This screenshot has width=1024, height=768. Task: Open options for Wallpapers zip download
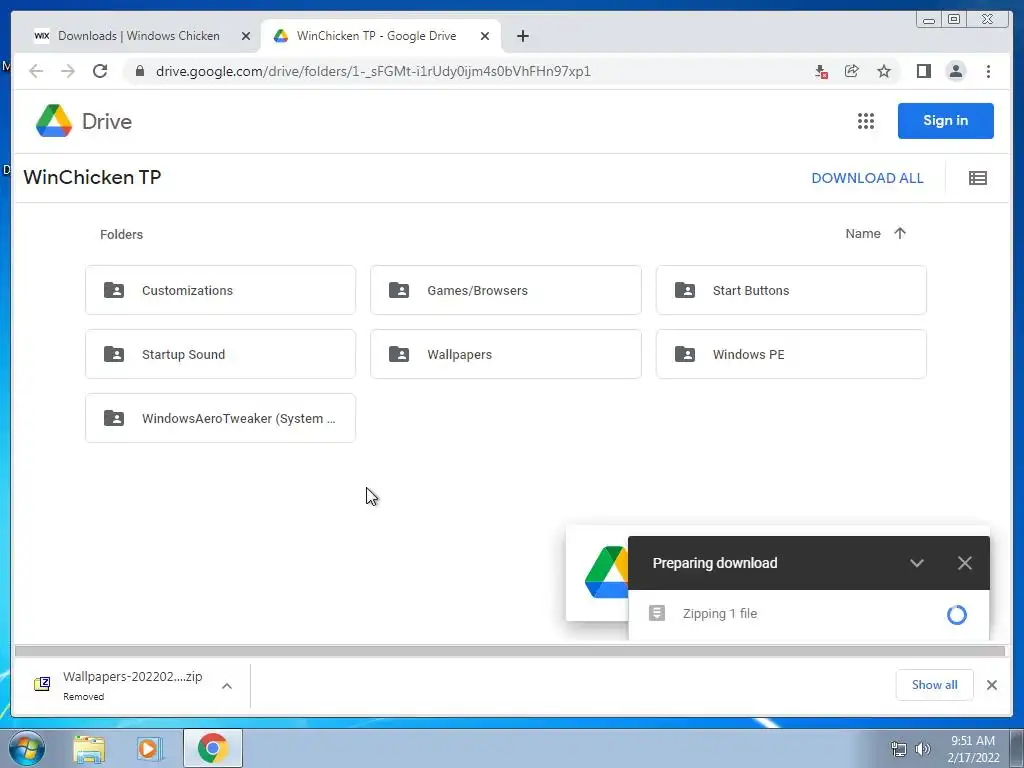pyautogui.click(x=227, y=686)
